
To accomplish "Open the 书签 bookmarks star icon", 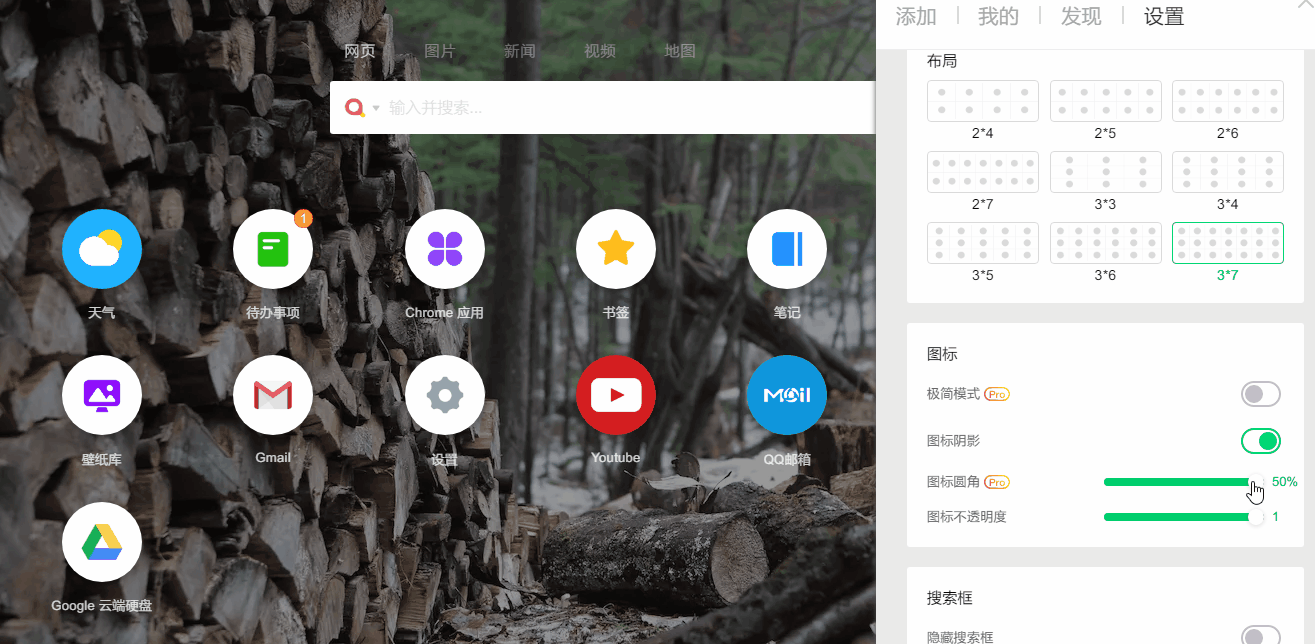I will [x=616, y=249].
